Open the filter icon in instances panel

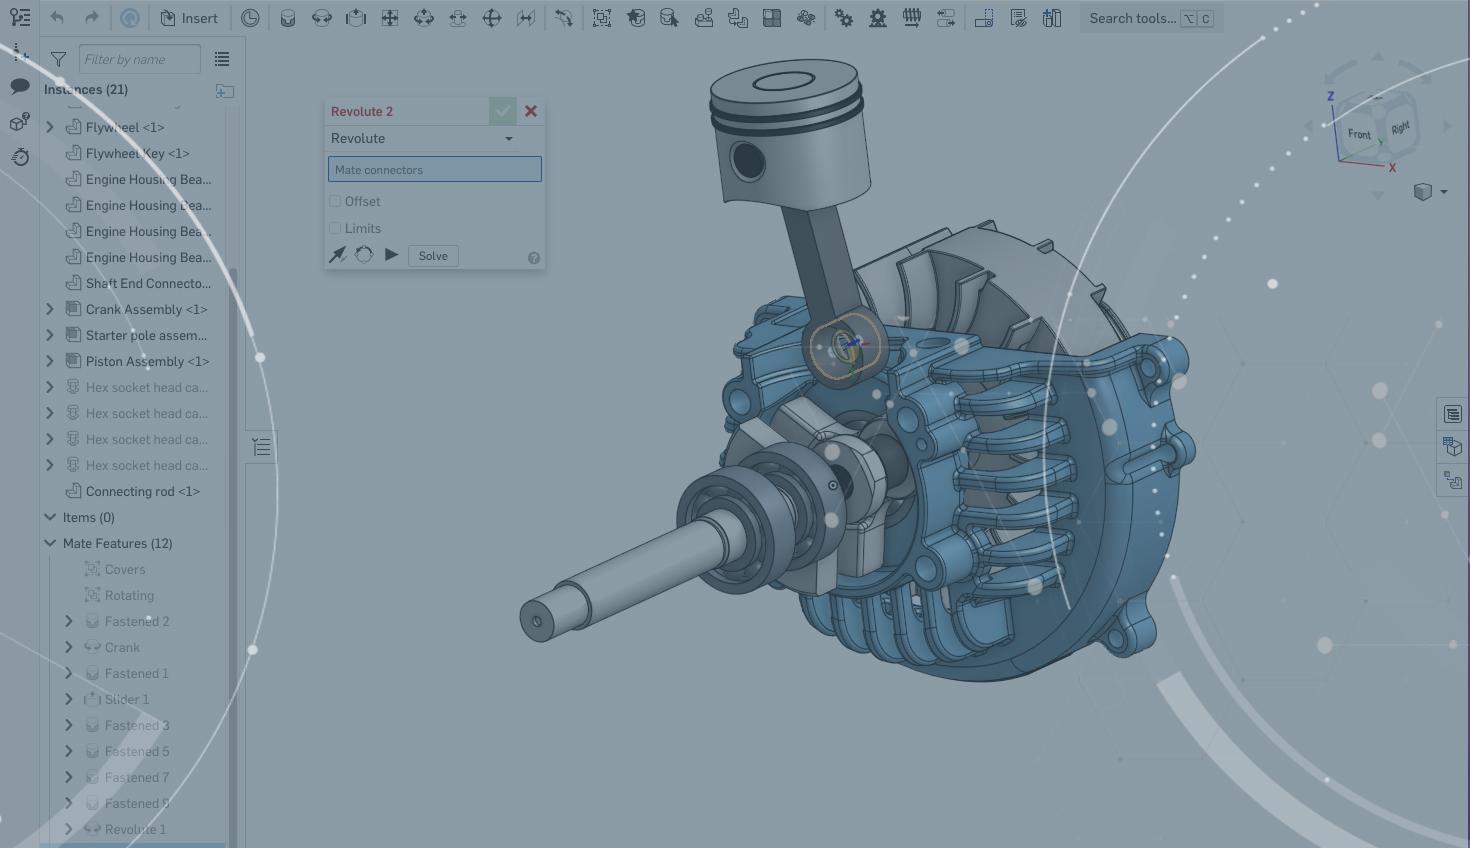58,60
